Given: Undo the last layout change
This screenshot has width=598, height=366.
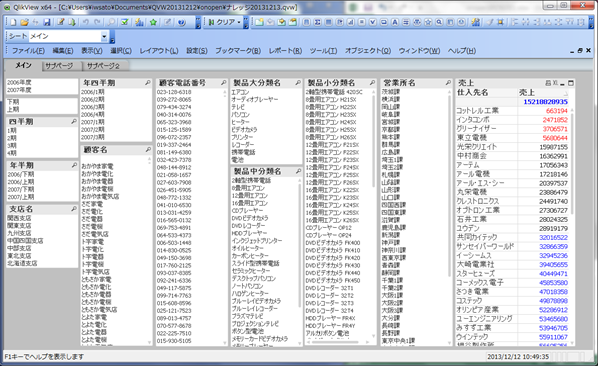Looking at the screenshot, I should click(86, 22).
